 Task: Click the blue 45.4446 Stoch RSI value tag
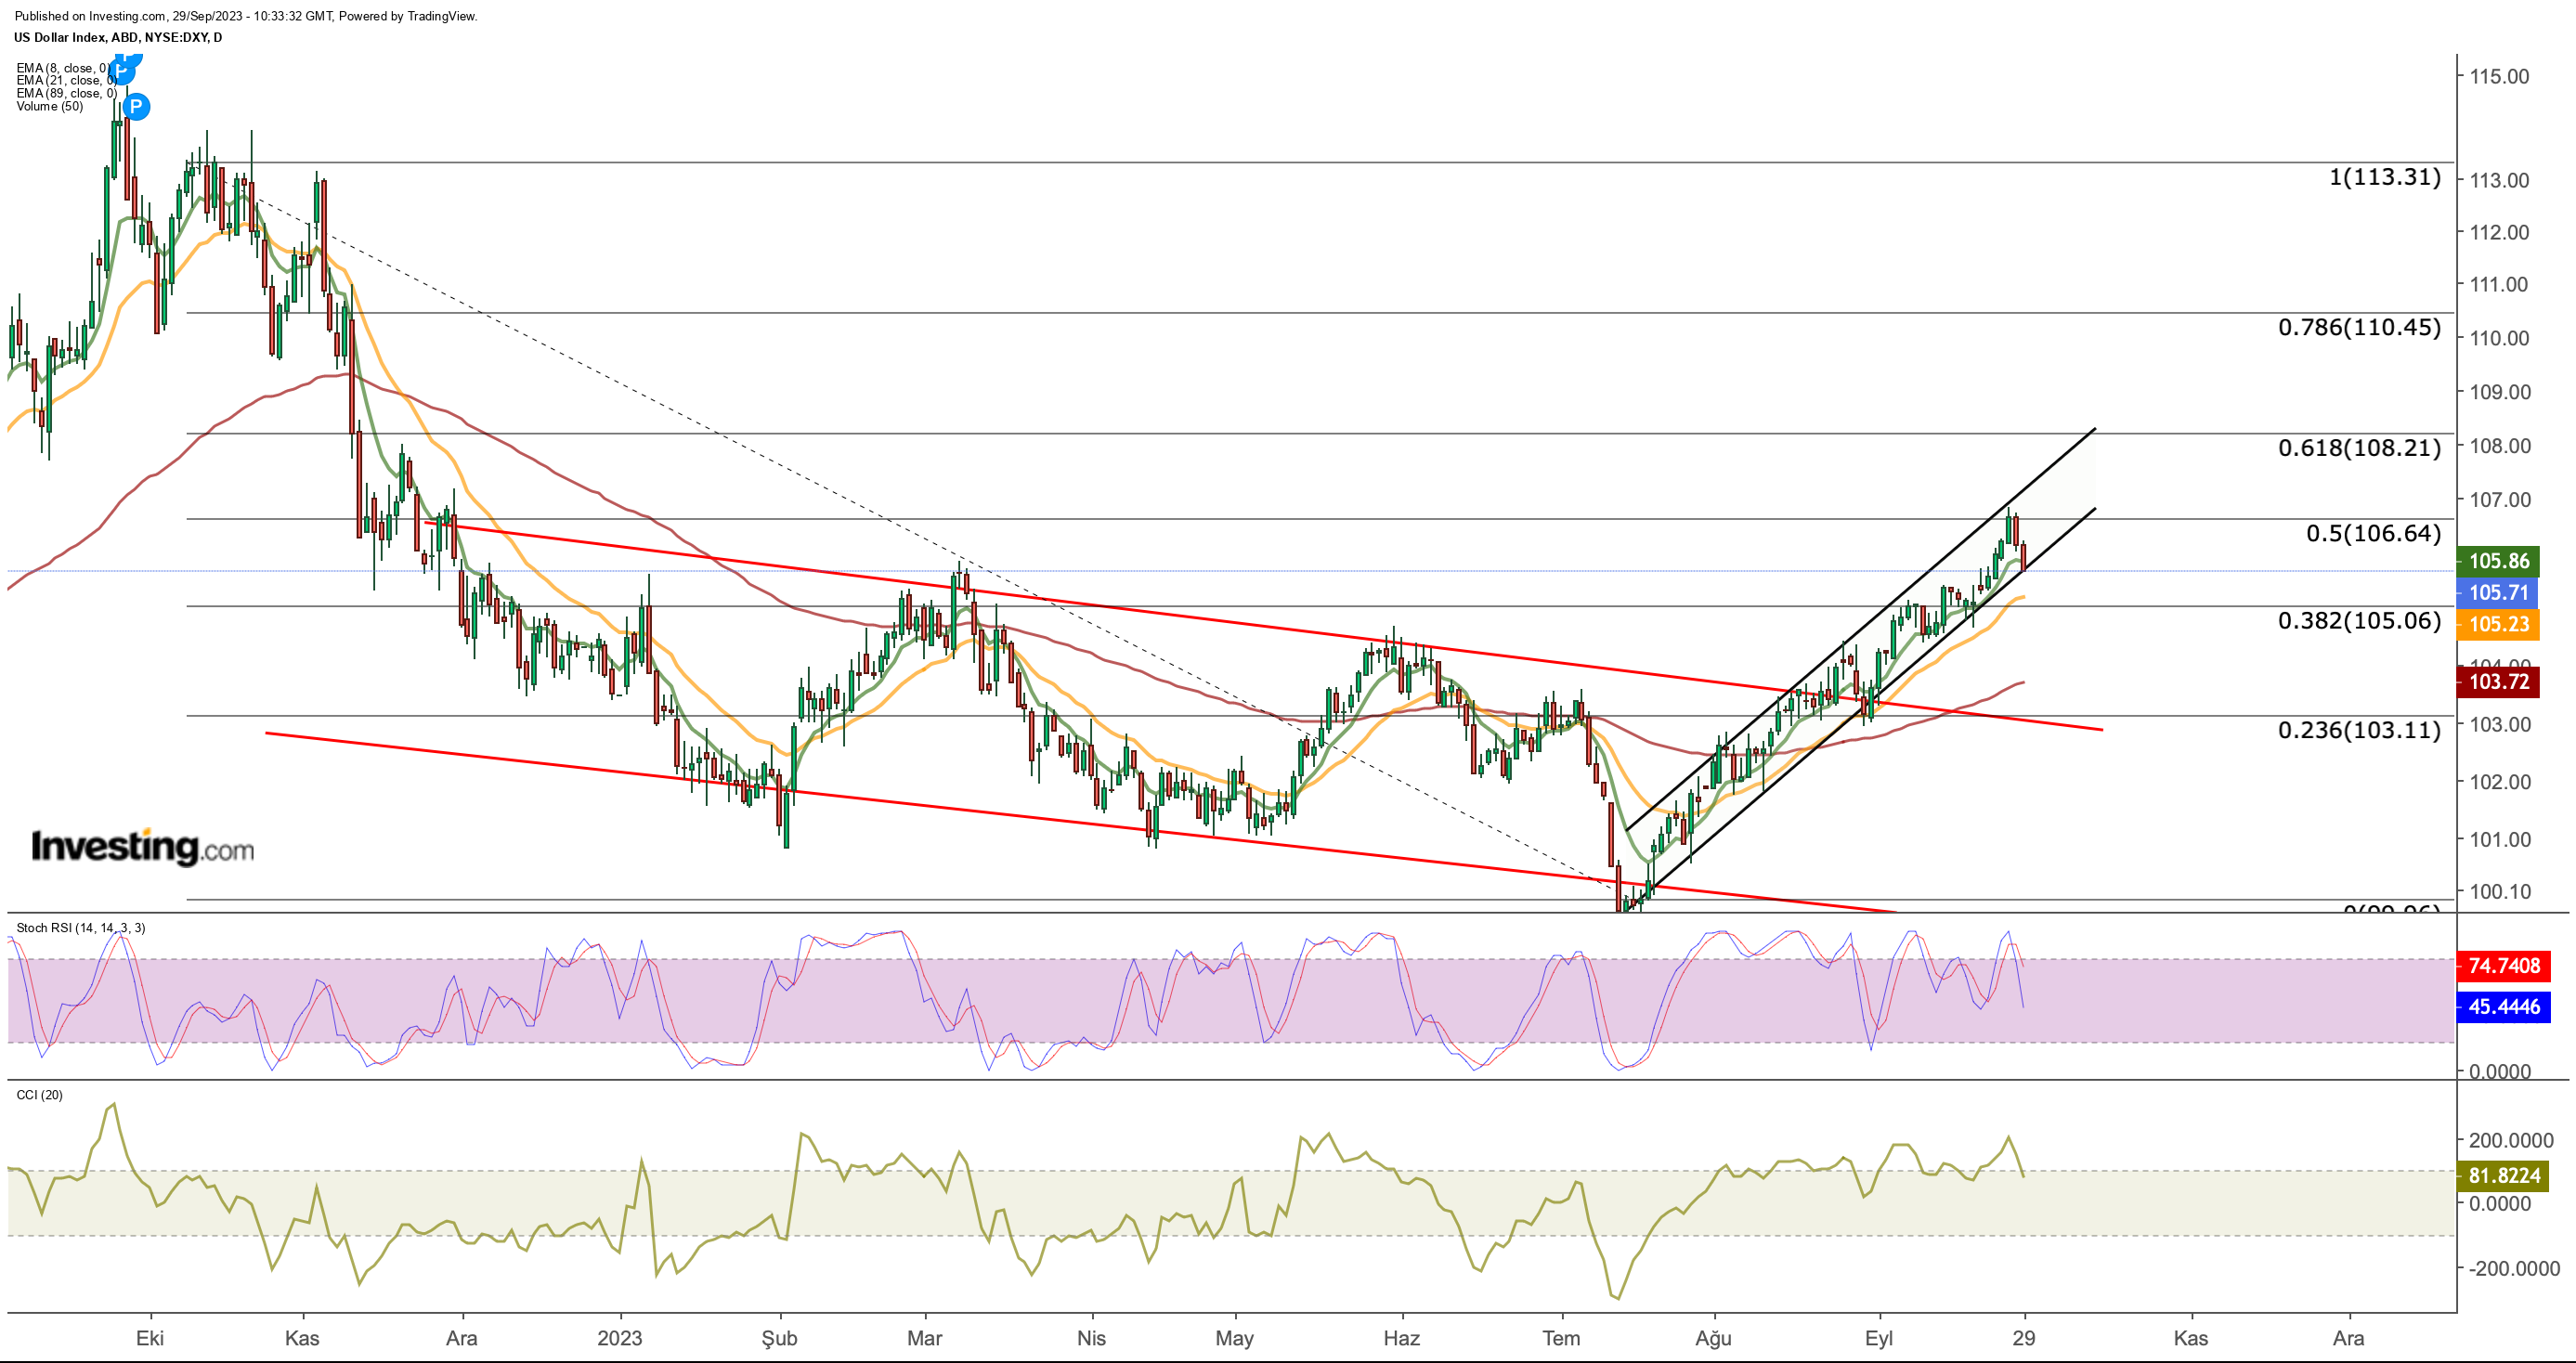coord(2503,1007)
